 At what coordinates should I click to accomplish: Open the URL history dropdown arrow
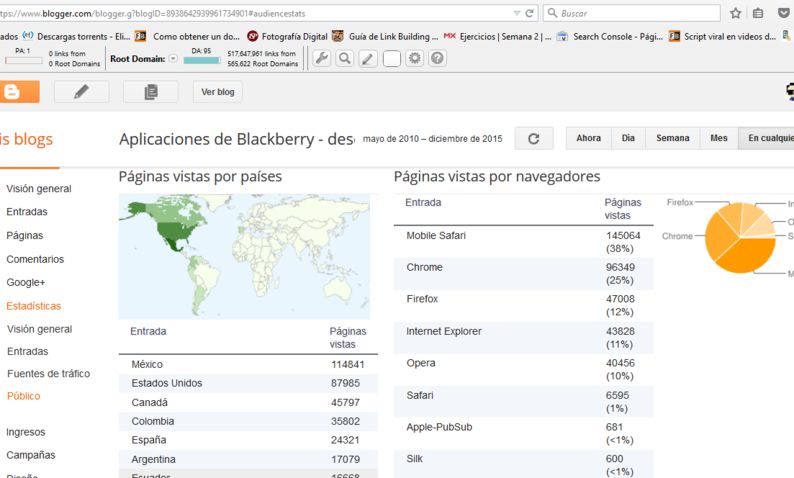click(517, 13)
